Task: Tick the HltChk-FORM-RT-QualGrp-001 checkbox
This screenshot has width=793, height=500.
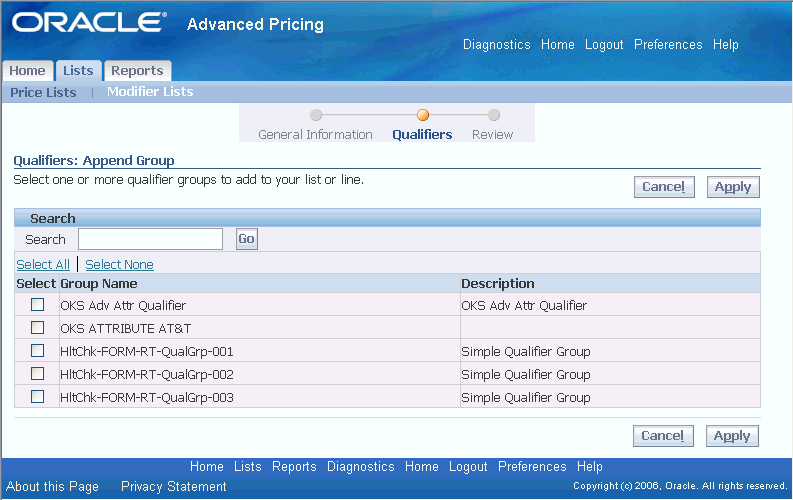Action: click(37, 351)
